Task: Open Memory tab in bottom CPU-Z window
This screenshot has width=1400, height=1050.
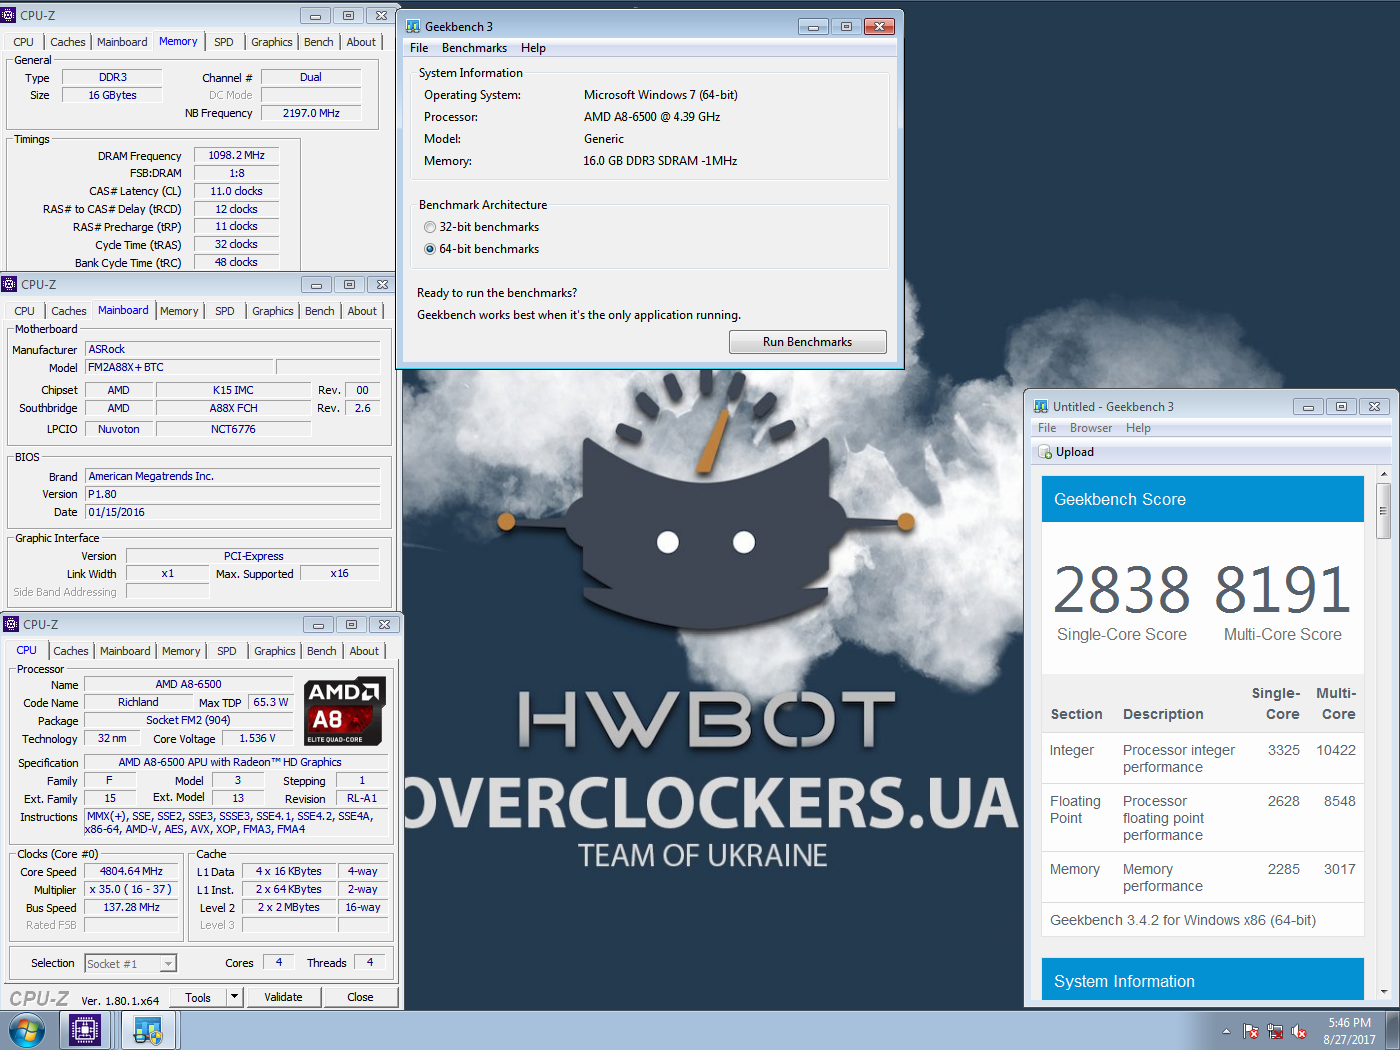Action: tap(181, 651)
